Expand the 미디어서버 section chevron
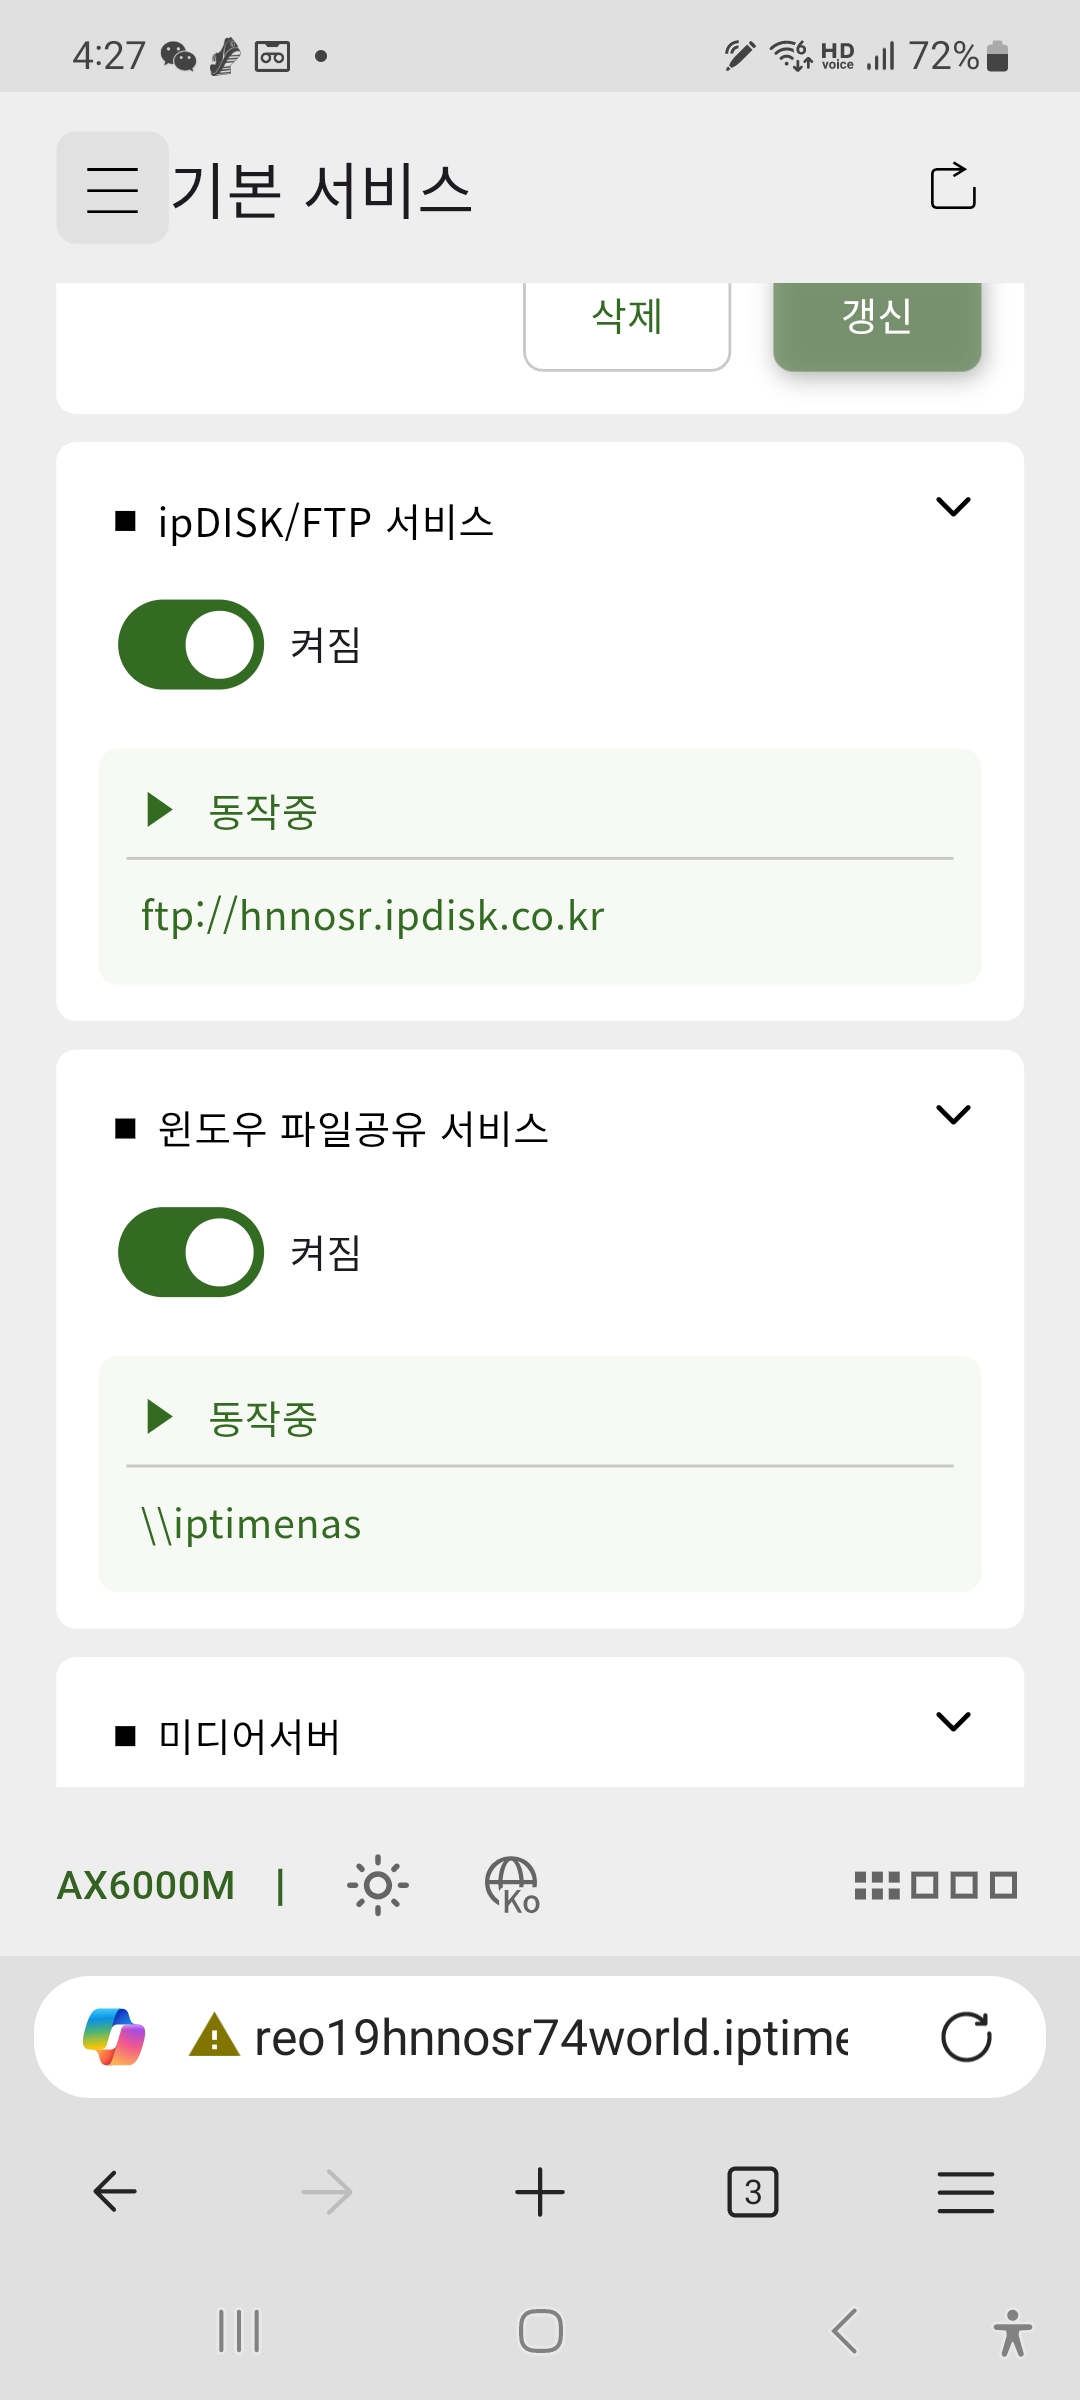 pos(953,1721)
